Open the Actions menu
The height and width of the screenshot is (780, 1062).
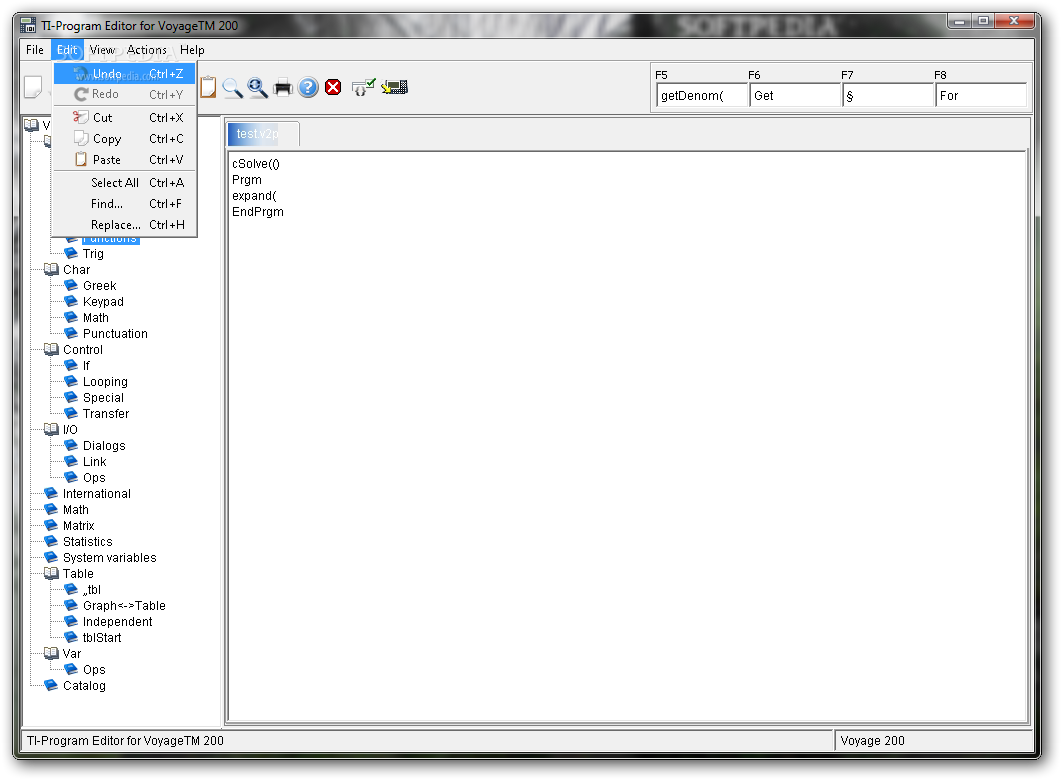coord(147,50)
